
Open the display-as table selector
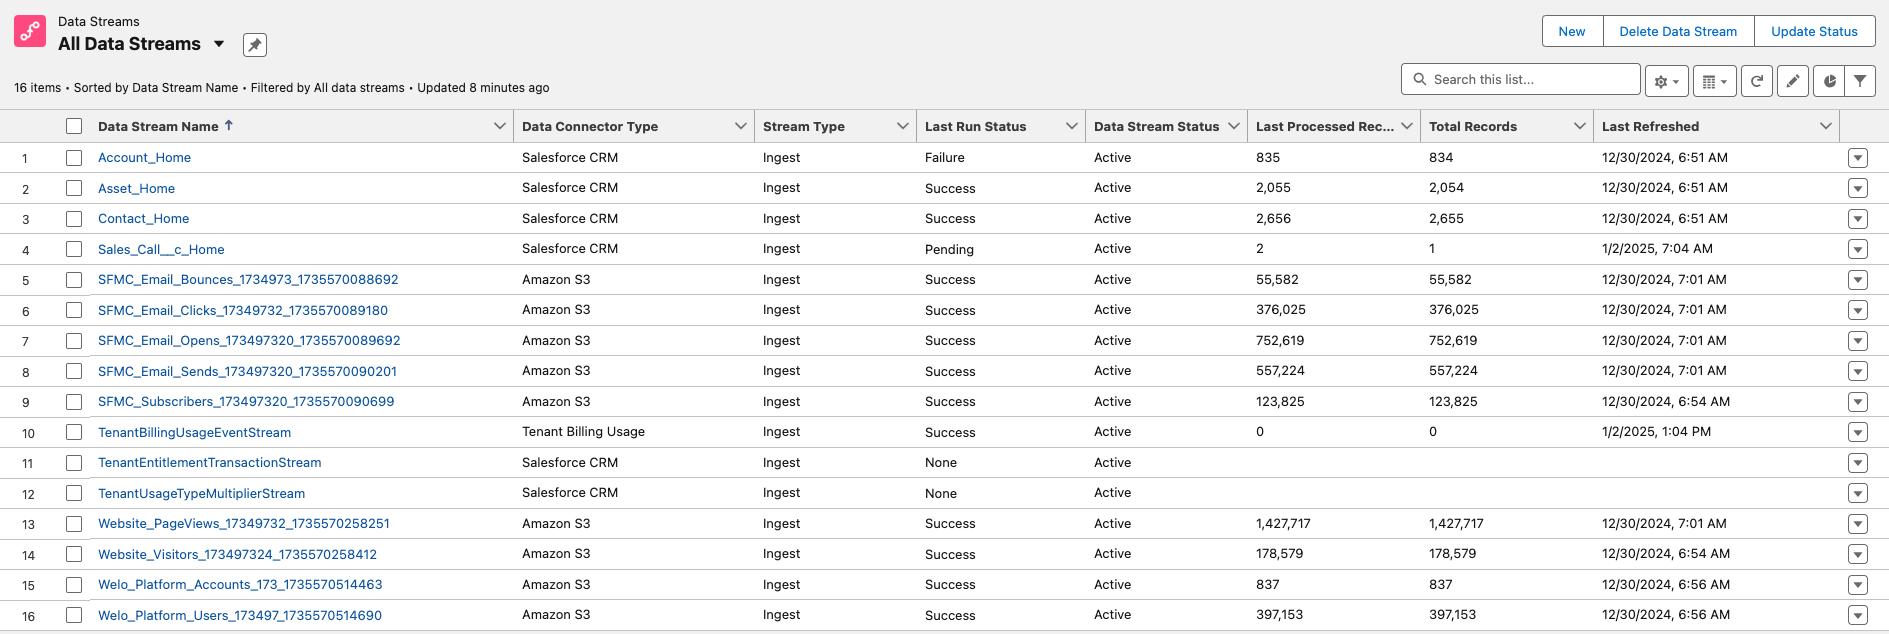point(1715,81)
